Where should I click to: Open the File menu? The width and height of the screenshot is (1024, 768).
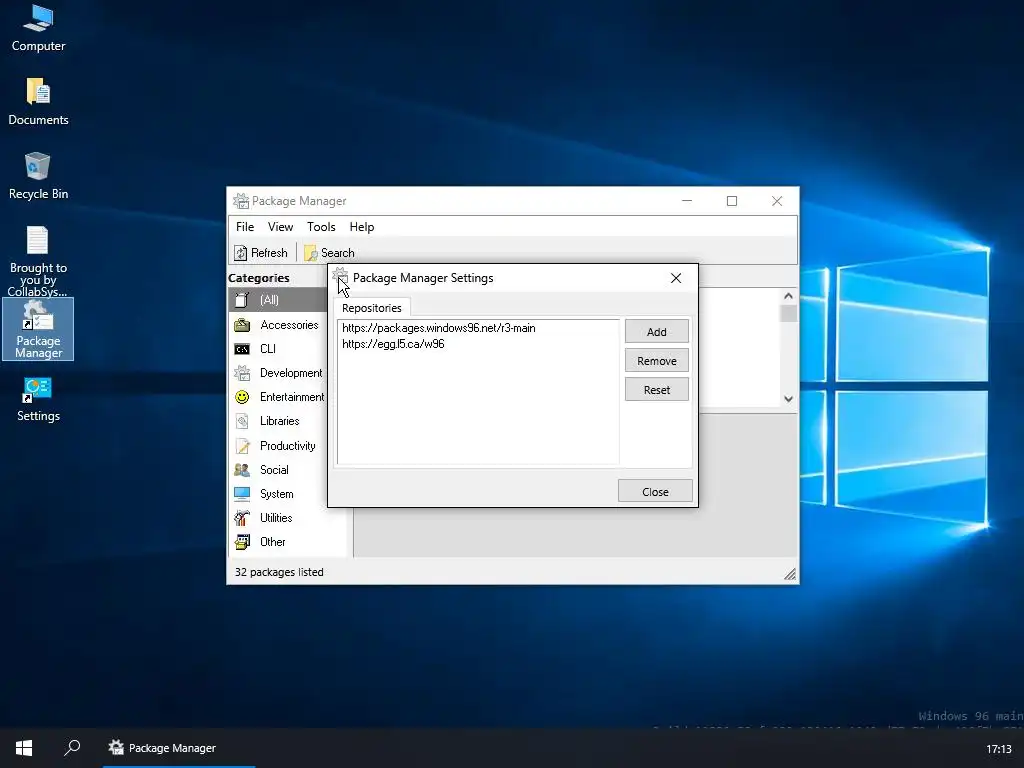[245, 227]
